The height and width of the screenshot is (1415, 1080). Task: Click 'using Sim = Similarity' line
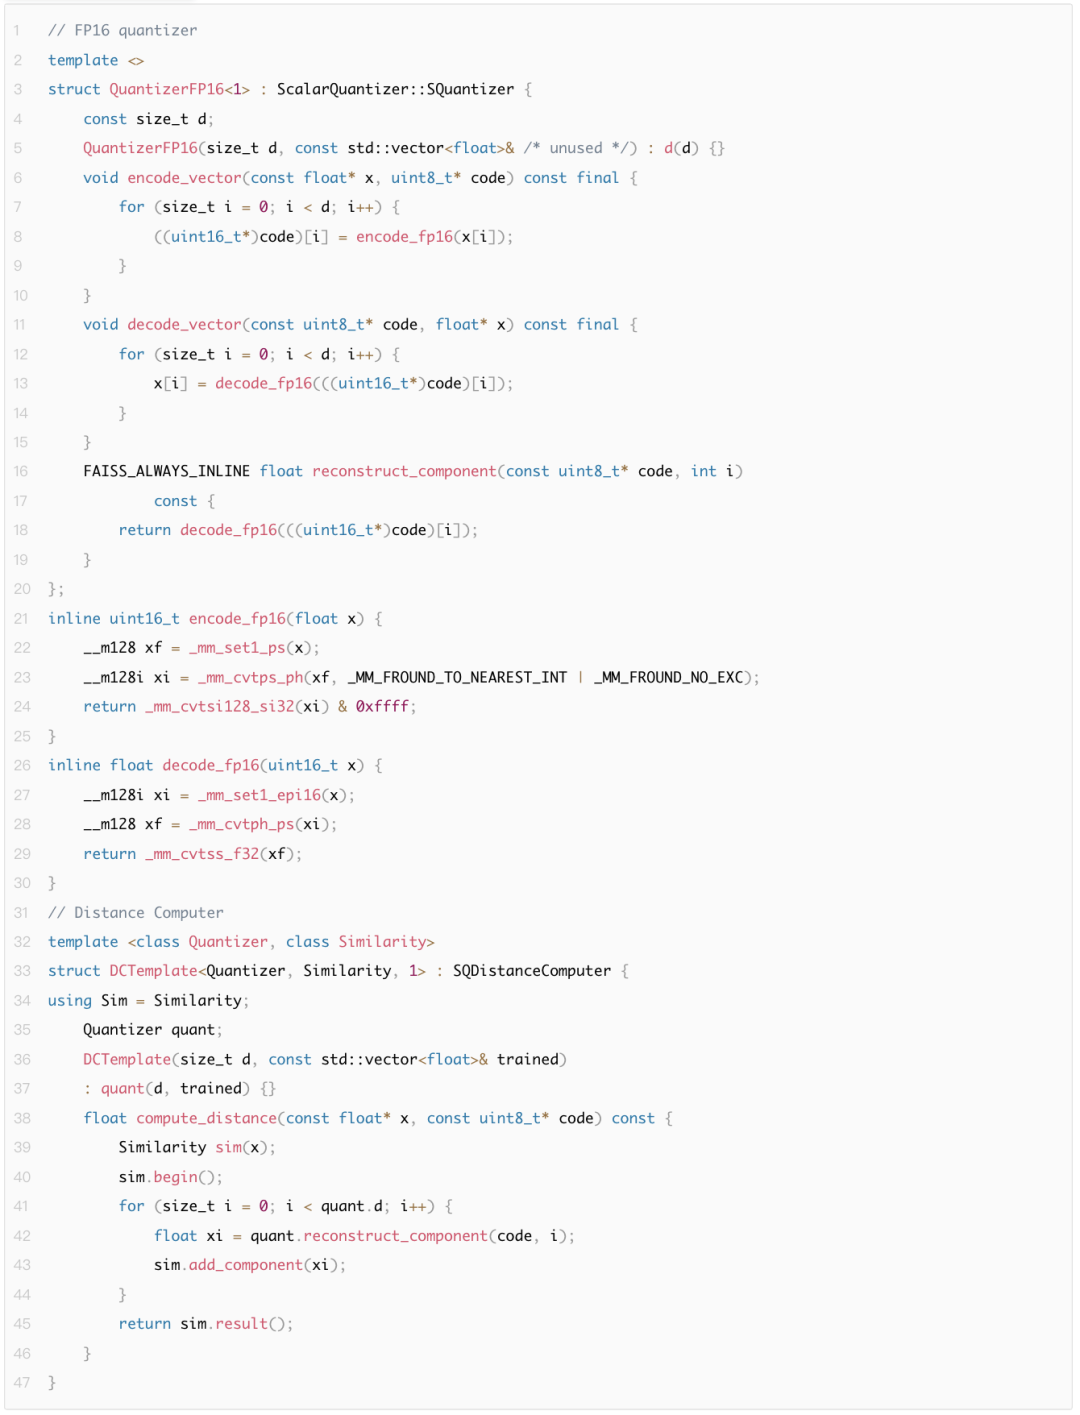point(148,1001)
